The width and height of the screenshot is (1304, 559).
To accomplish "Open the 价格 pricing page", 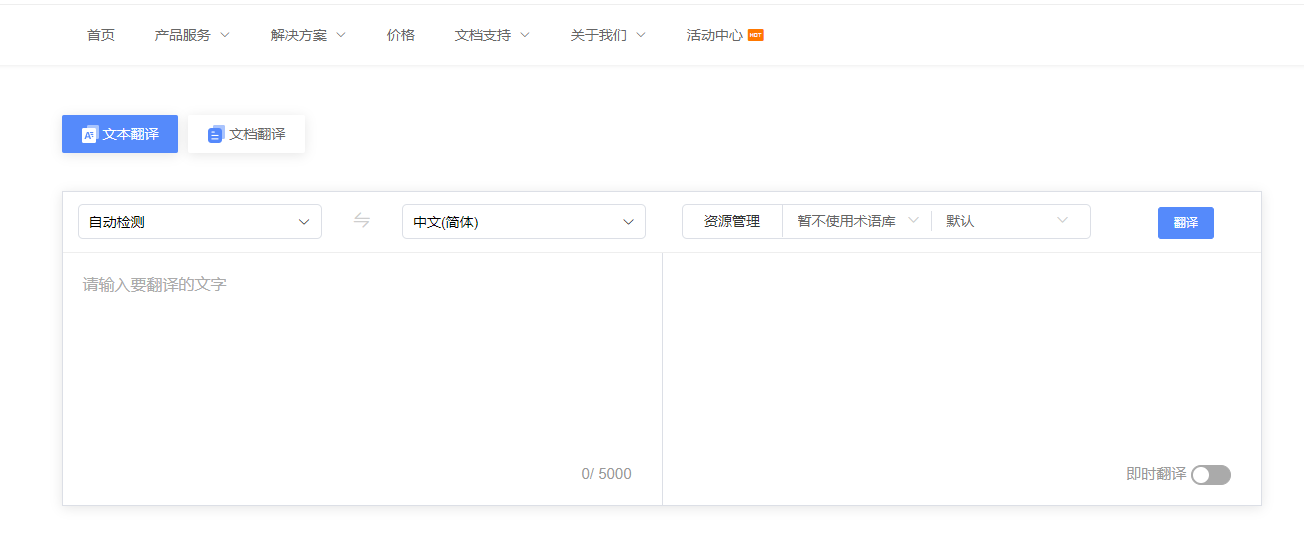I will (x=401, y=35).
